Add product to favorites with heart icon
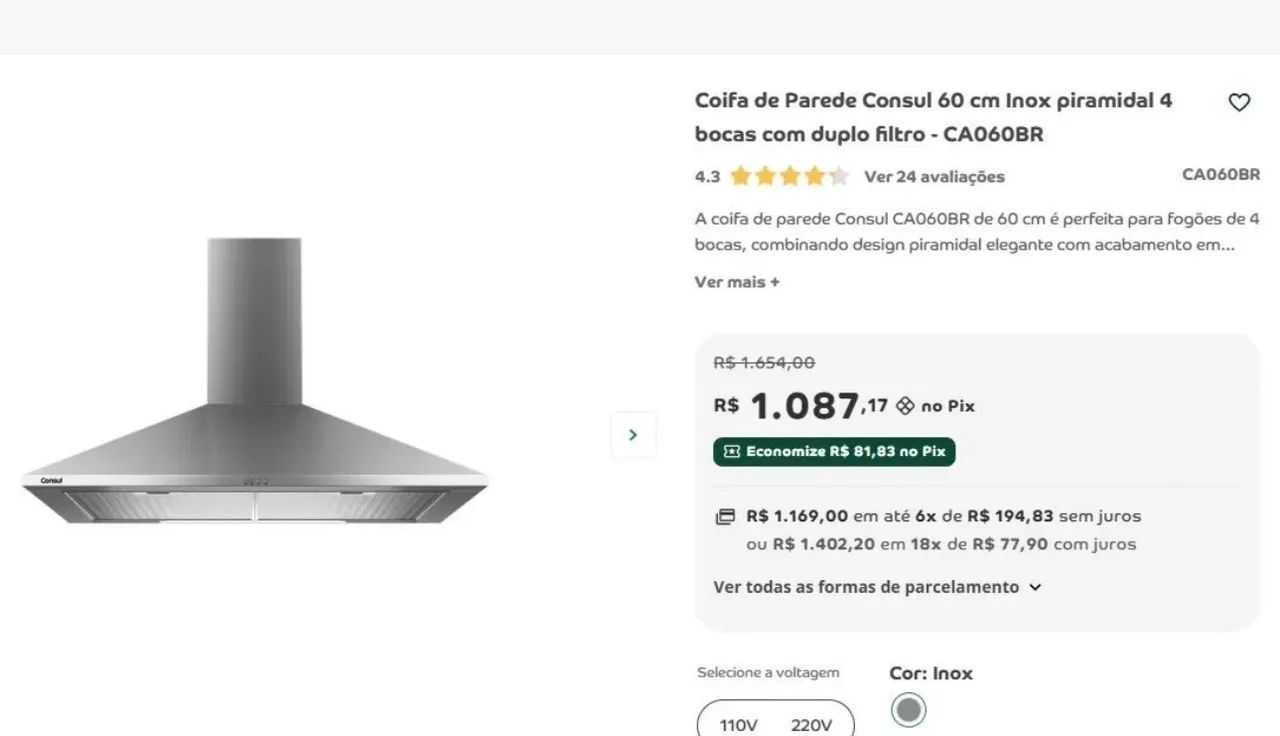1280x736 pixels. pyautogui.click(x=1239, y=102)
